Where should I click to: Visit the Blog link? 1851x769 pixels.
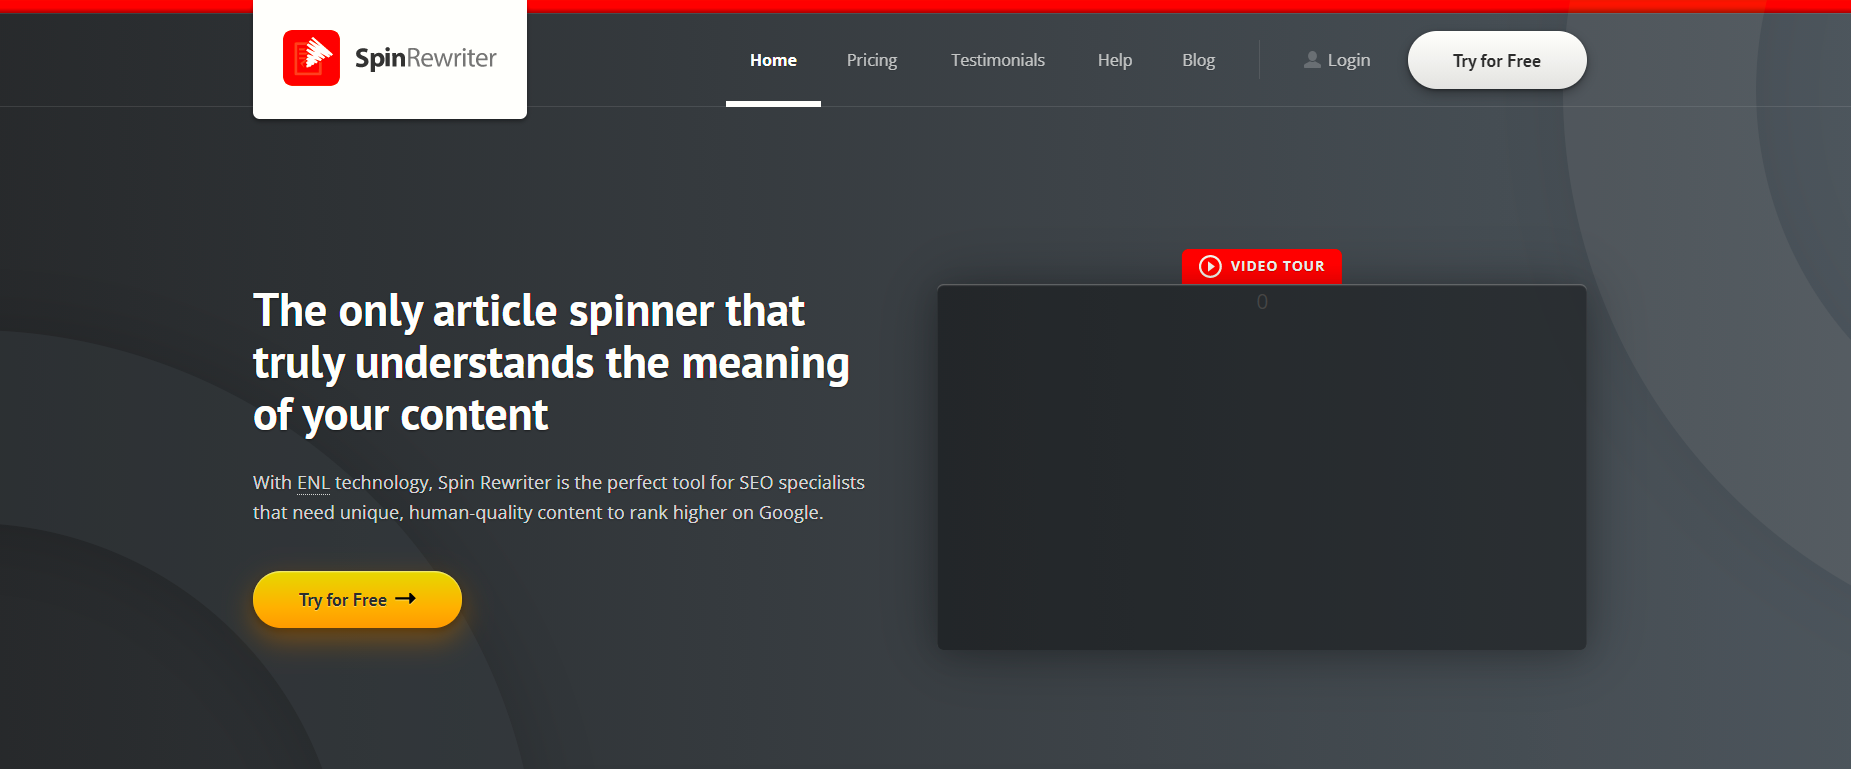pyautogui.click(x=1198, y=60)
